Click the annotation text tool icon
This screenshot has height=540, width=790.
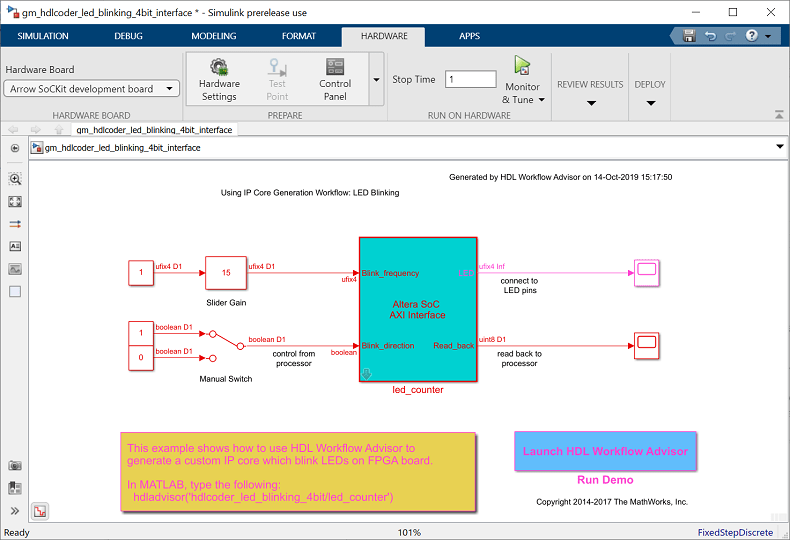(15, 246)
